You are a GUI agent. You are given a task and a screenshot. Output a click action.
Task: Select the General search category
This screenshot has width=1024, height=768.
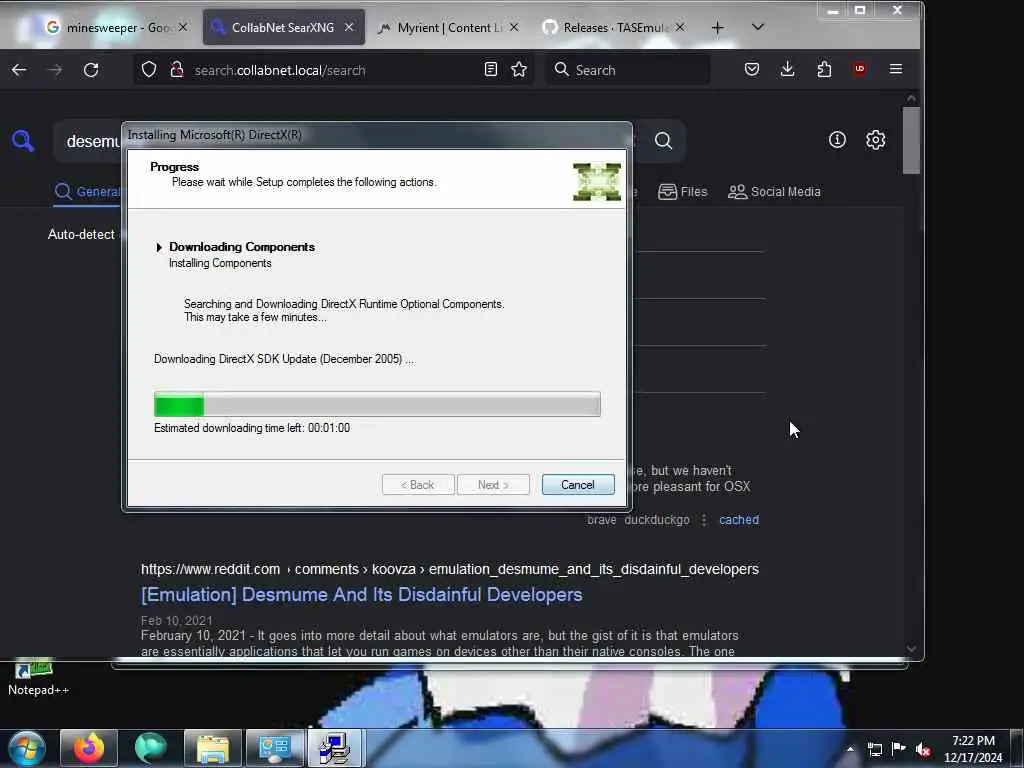coord(88,191)
